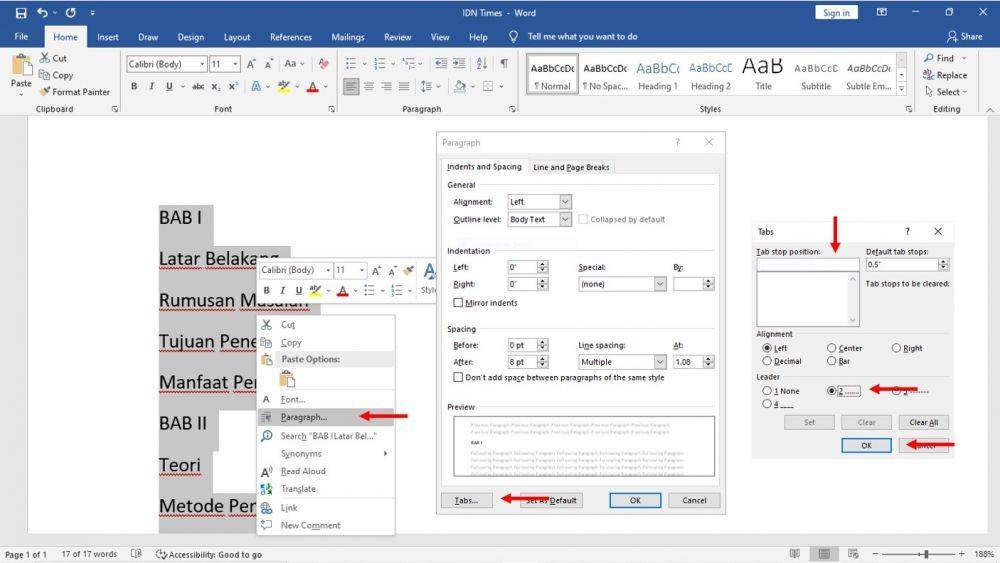Screen dimensions: 1000x563
Task: Click the zoom slider handle in status bar
Action: point(926,554)
